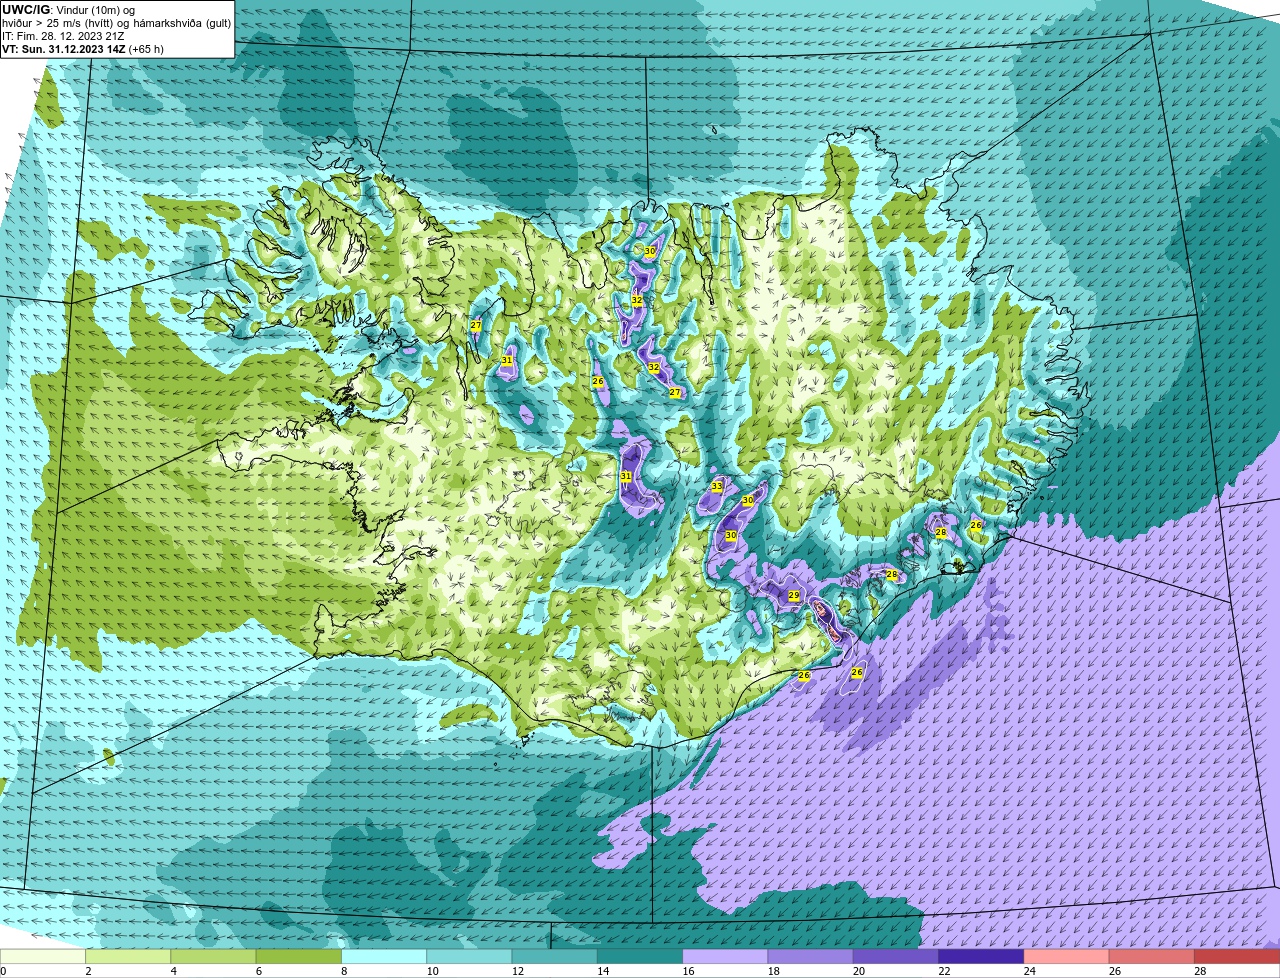
Task: Click the light cyan 8–10 m/s legend swatch
Action: click(384, 957)
